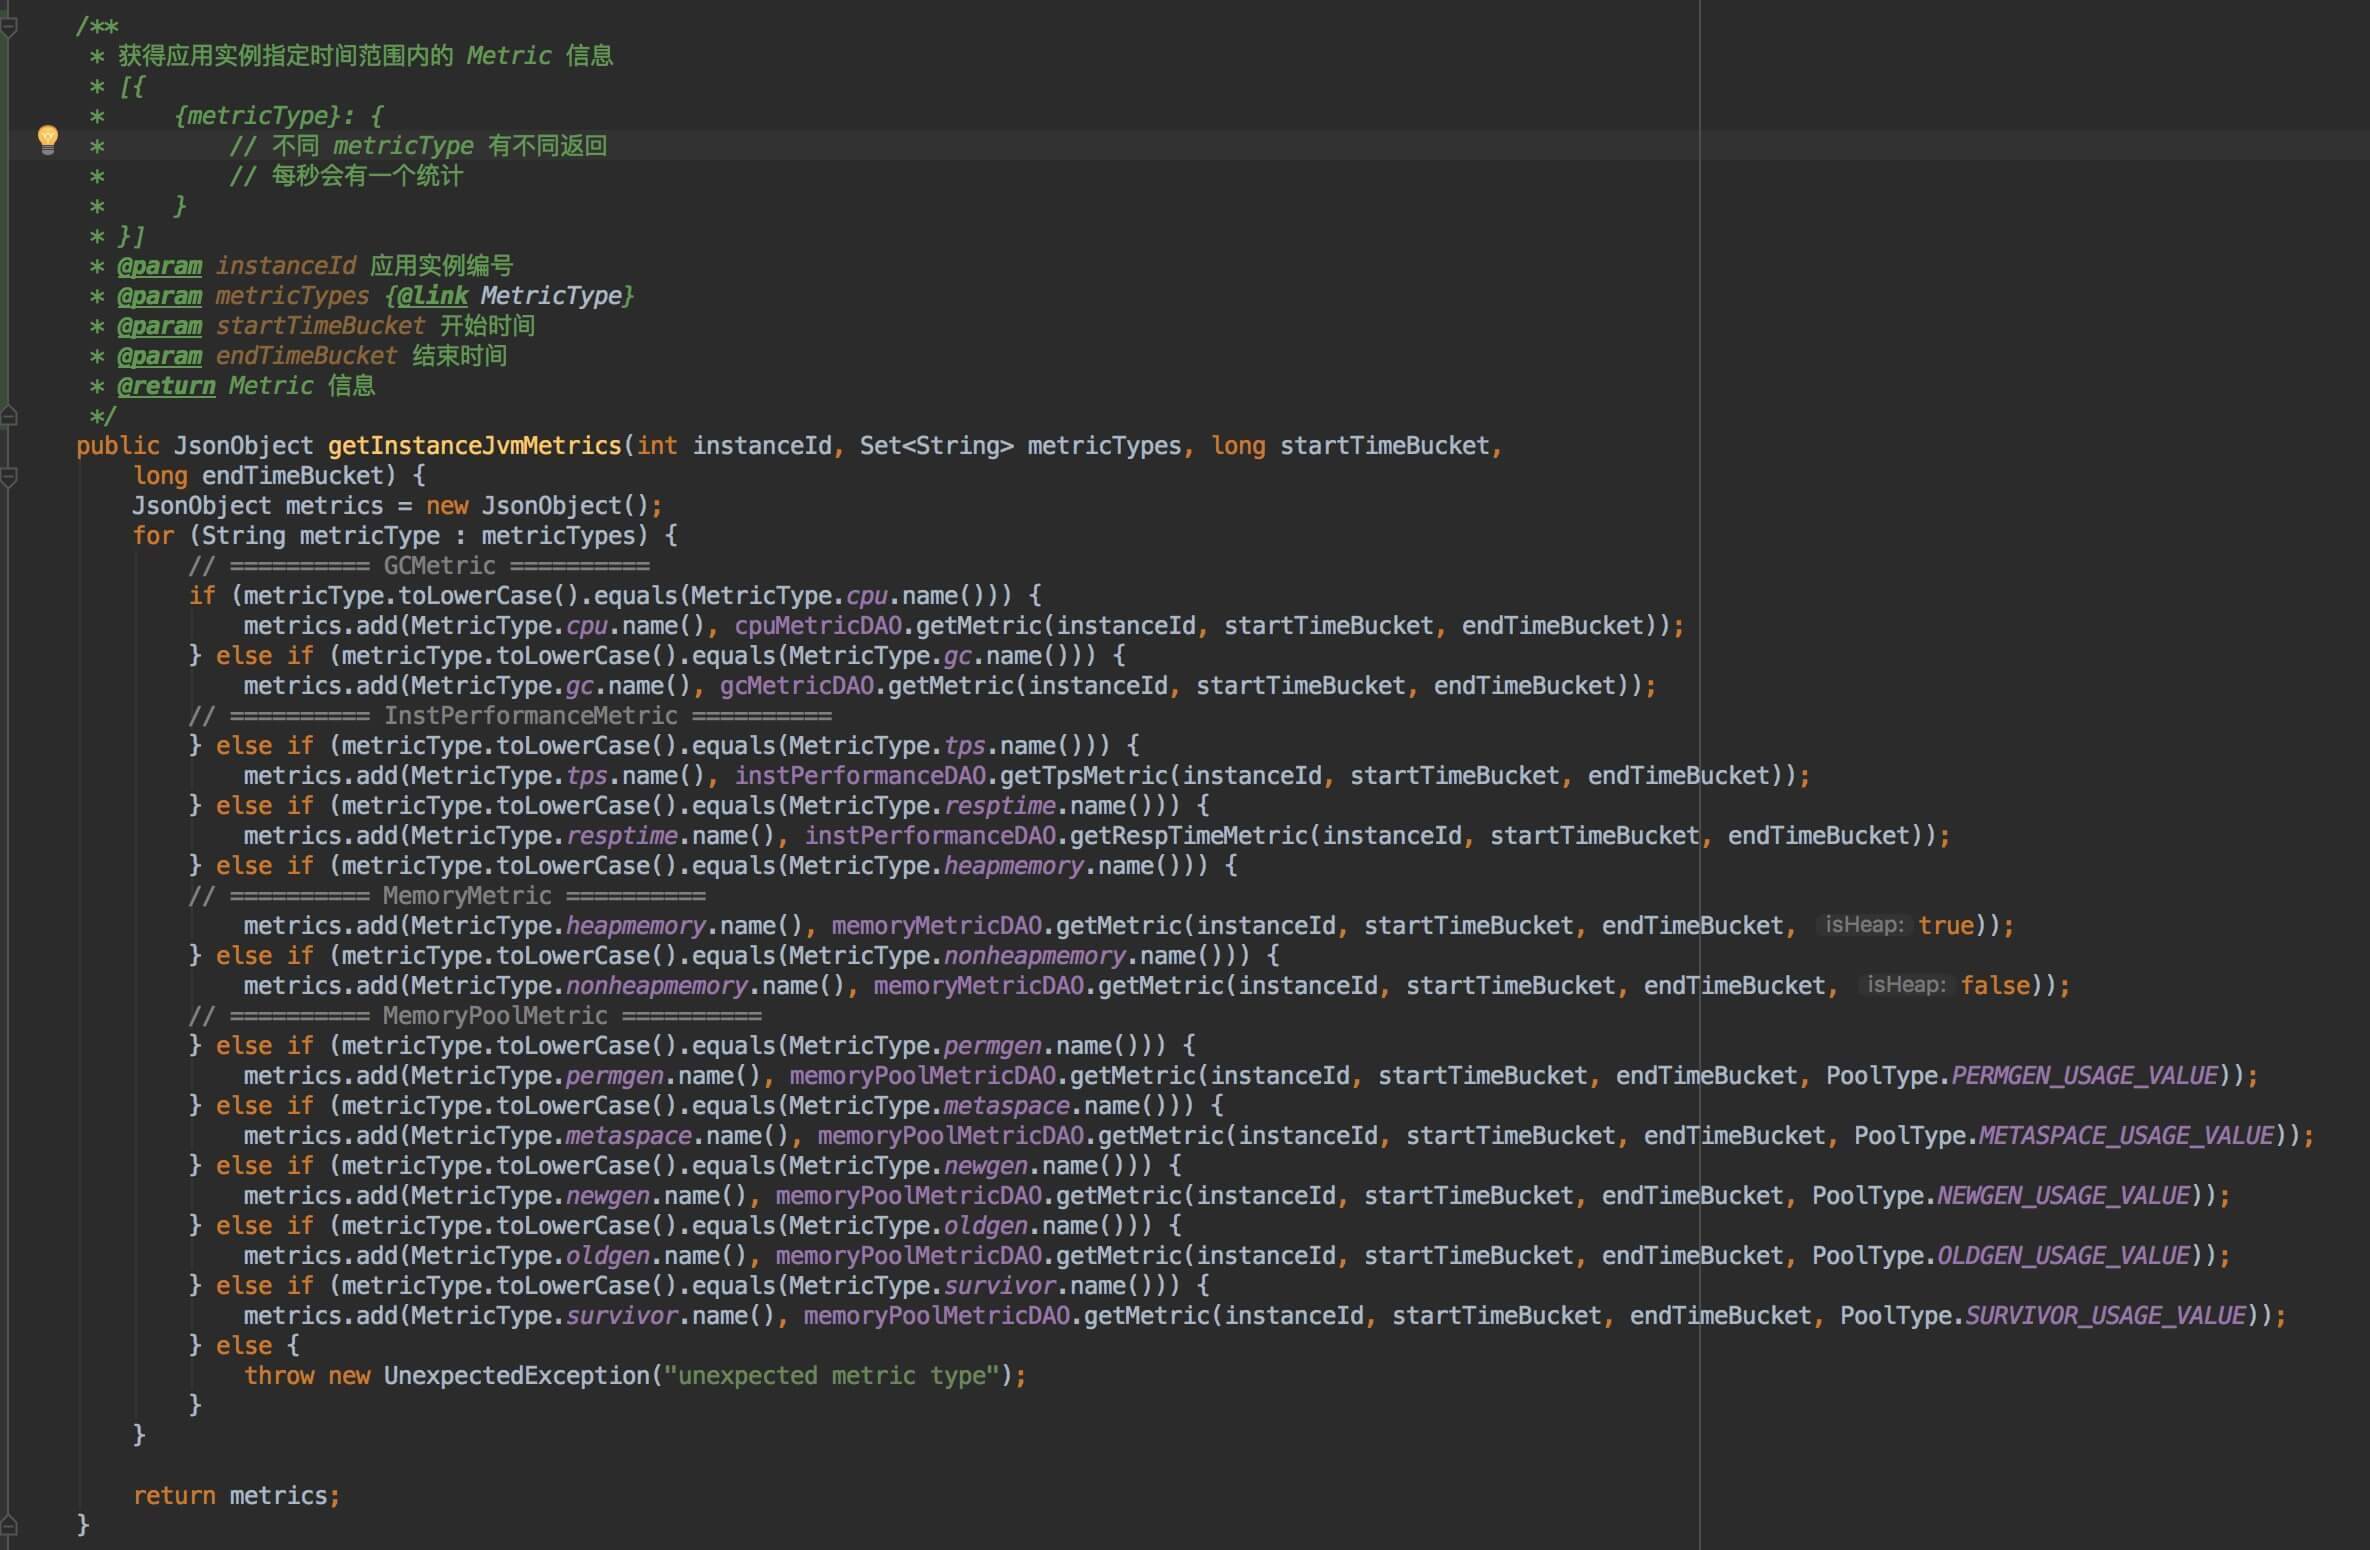Click SURVIVOR_USAGE_VALUE constant

point(2105,1316)
